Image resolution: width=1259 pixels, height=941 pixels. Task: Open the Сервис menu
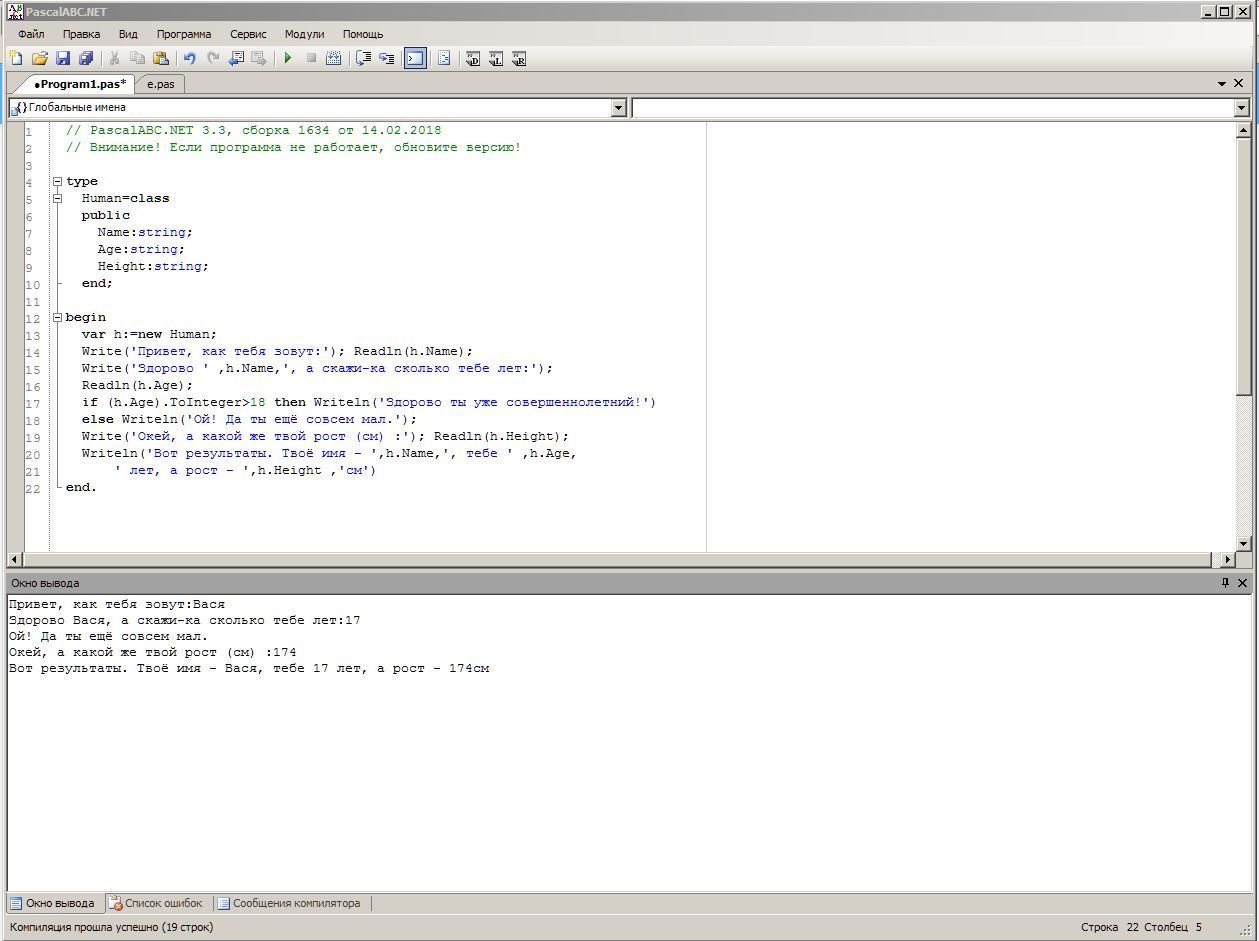tap(248, 34)
